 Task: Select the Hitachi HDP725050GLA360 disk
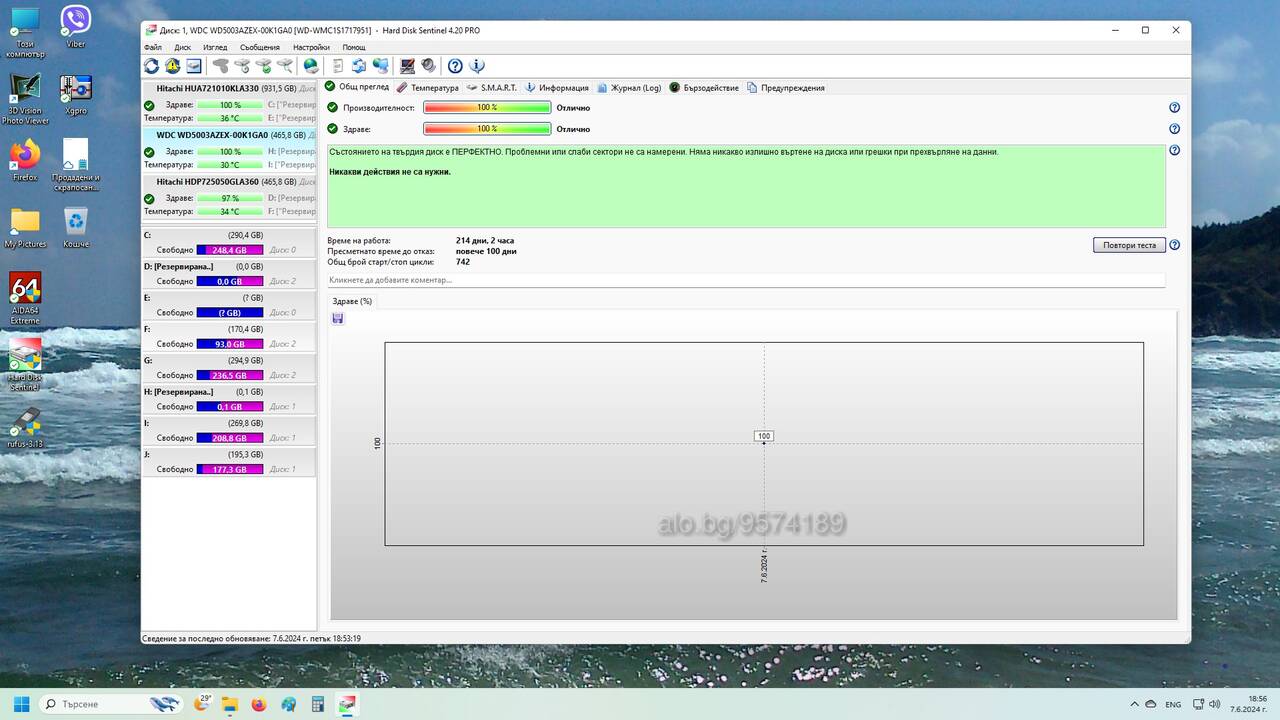(x=229, y=197)
